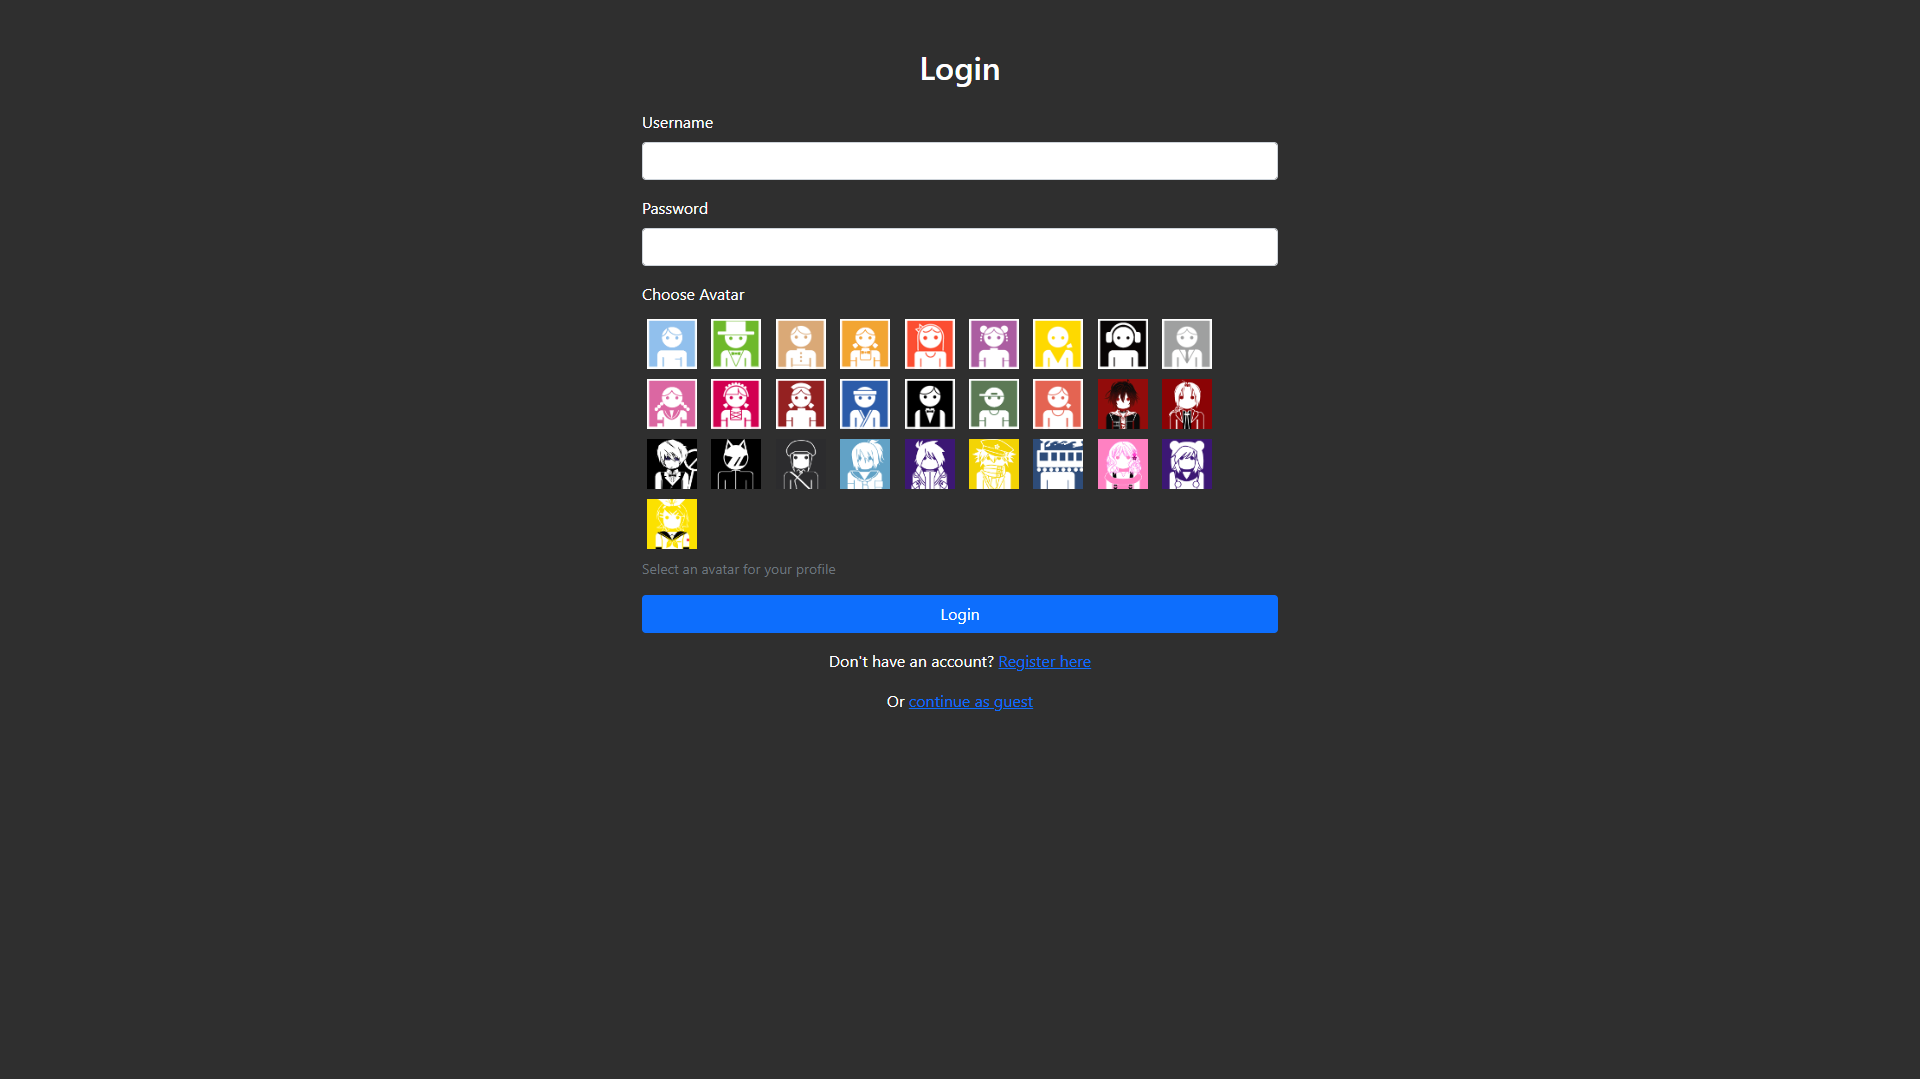The height and width of the screenshot is (1079, 1920).
Task: Select the black tuxedo bow tie avatar
Action: 929,404
